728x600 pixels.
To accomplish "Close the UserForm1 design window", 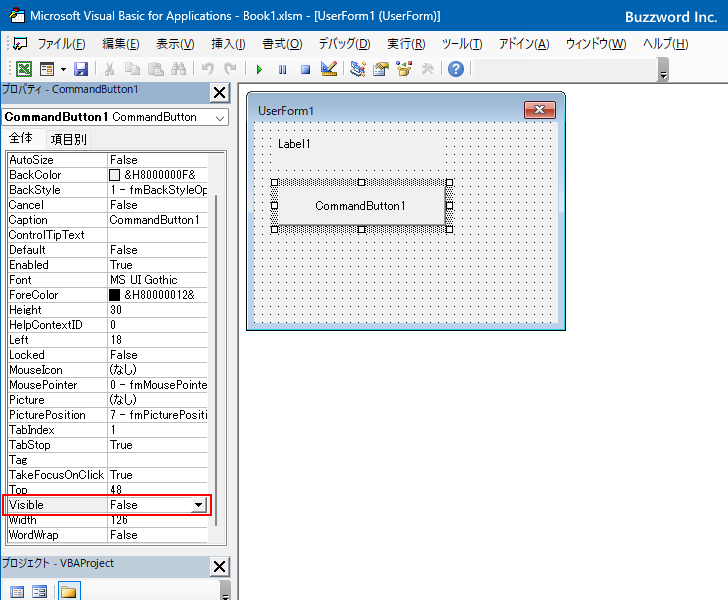I will pyautogui.click(x=540, y=110).
